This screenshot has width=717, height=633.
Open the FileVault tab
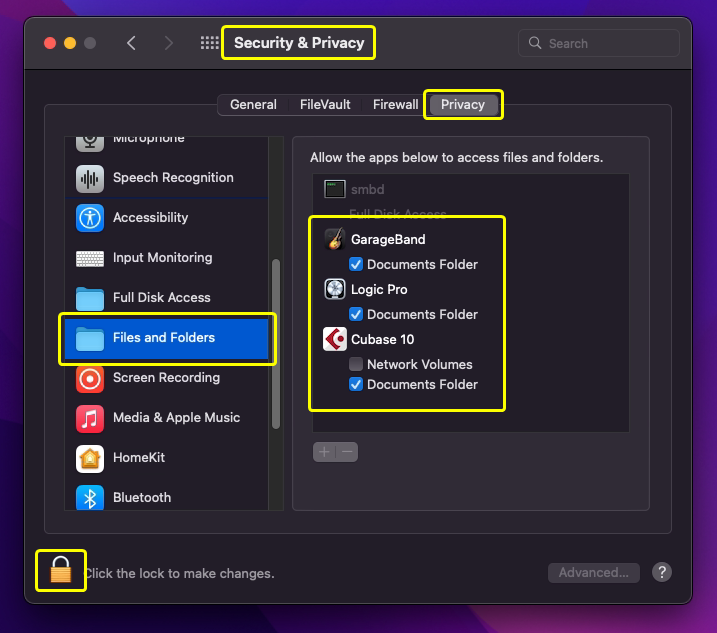[327, 105]
